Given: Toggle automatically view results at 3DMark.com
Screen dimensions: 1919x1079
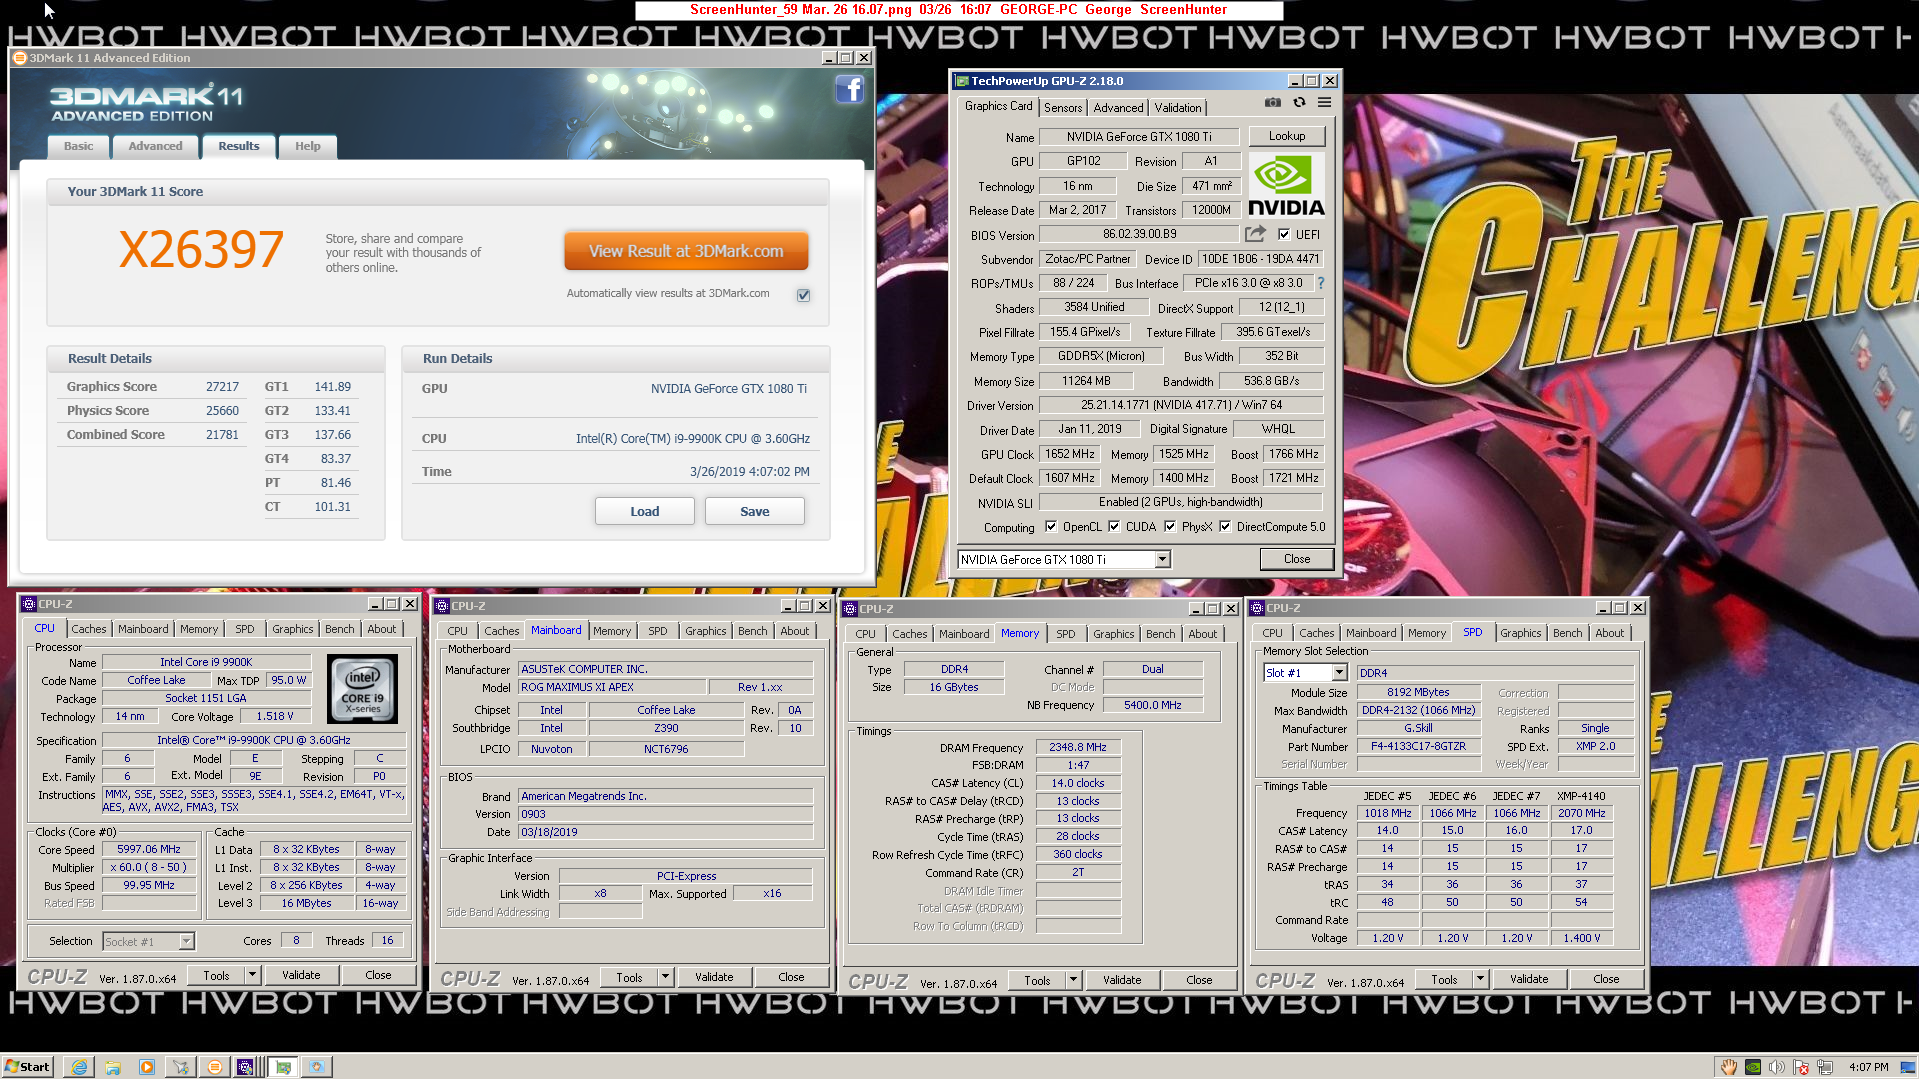Looking at the screenshot, I should tap(803, 295).
